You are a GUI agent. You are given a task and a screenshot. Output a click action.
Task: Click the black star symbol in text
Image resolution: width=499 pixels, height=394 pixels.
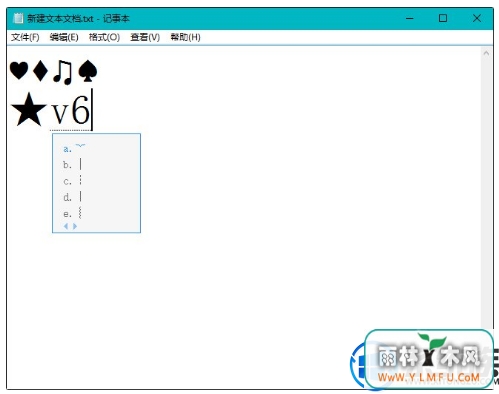click(x=28, y=110)
